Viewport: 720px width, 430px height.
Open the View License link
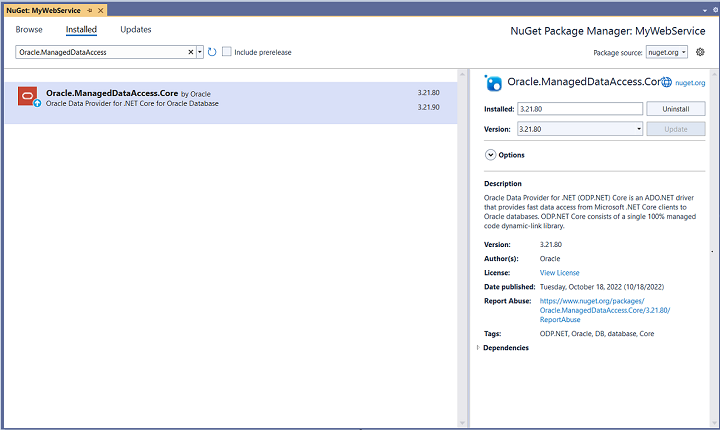coord(559,272)
